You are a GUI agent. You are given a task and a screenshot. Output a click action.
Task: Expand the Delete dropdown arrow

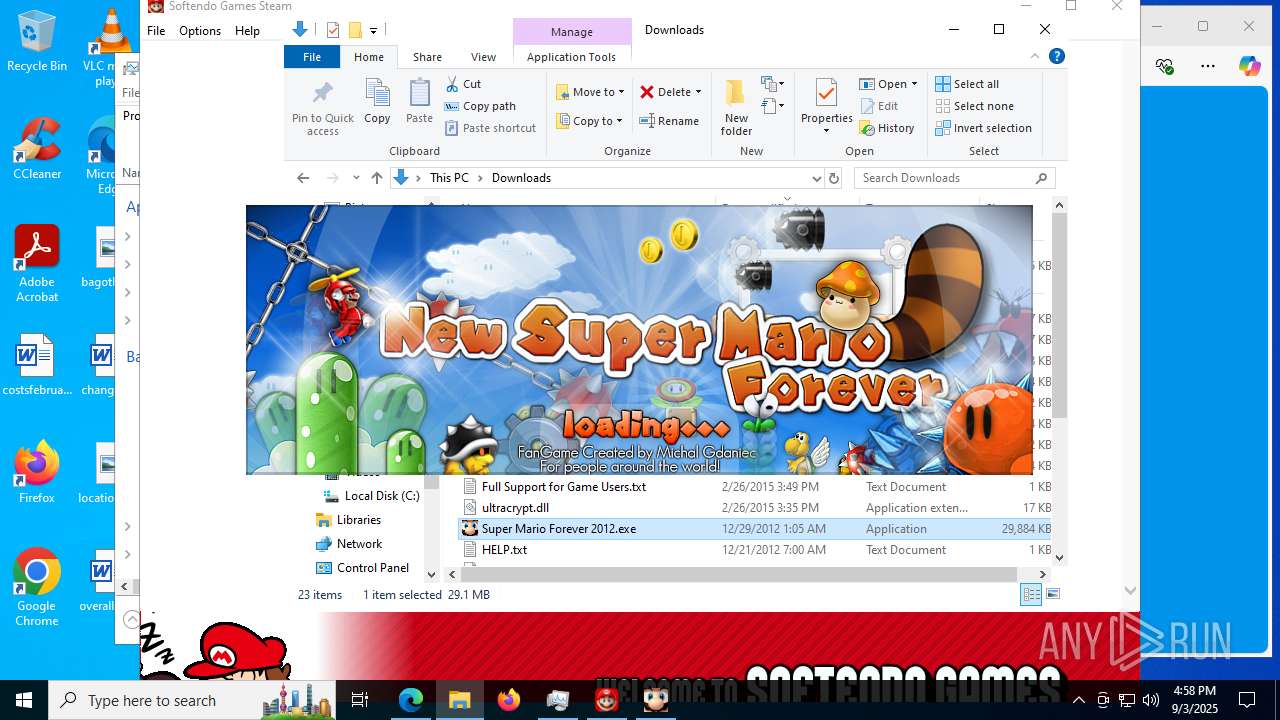698,92
